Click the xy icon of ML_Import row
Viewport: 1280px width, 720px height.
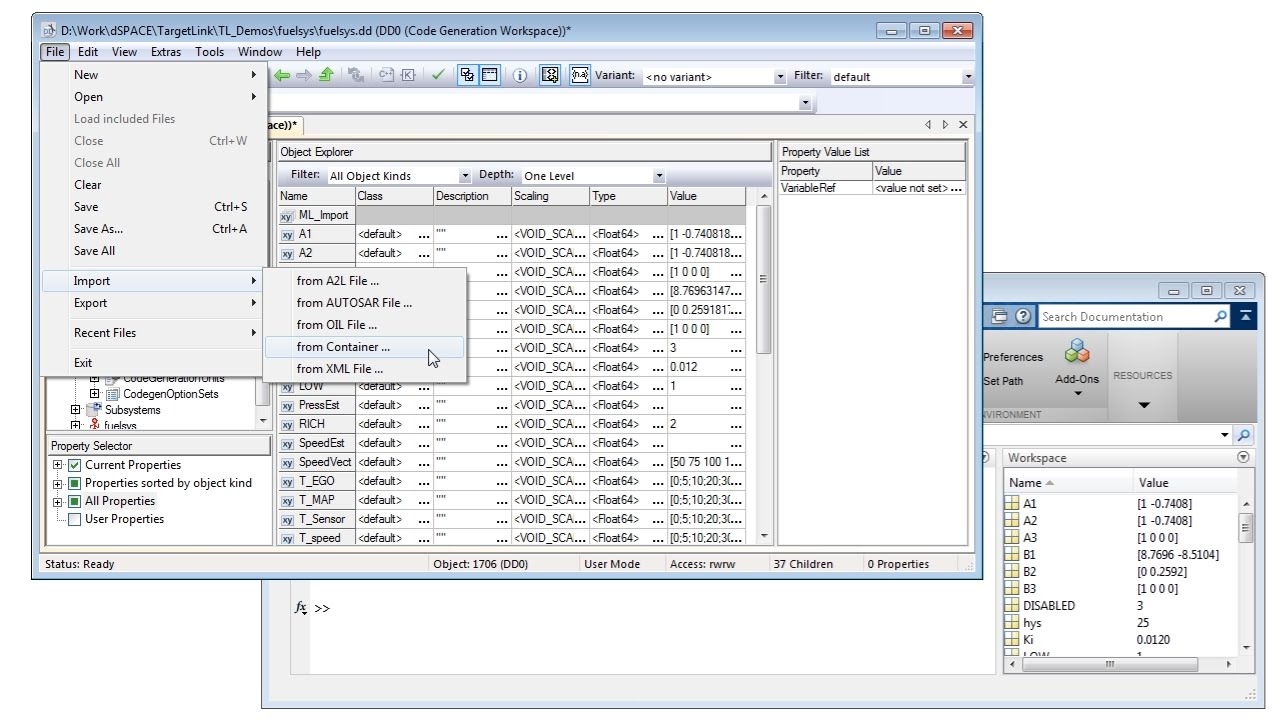pos(287,215)
